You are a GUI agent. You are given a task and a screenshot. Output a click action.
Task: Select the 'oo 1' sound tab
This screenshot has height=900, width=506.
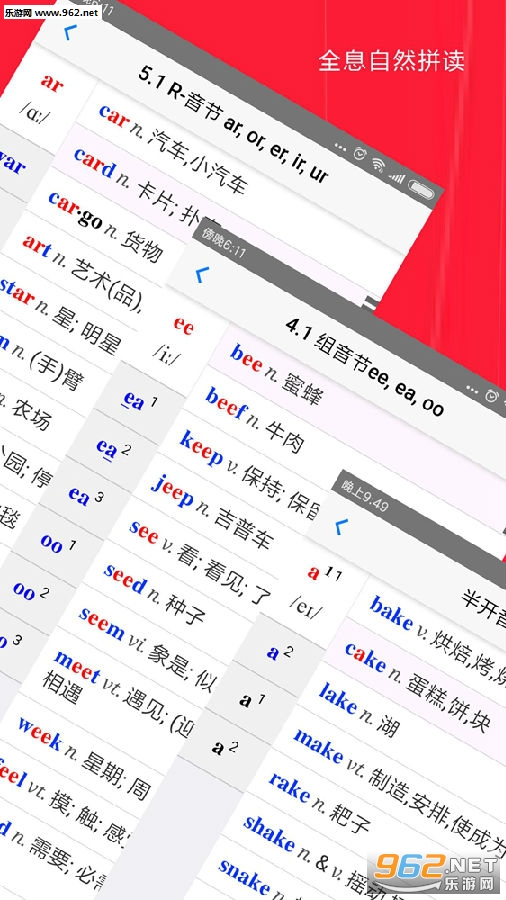pyautogui.click(x=57, y=542)
